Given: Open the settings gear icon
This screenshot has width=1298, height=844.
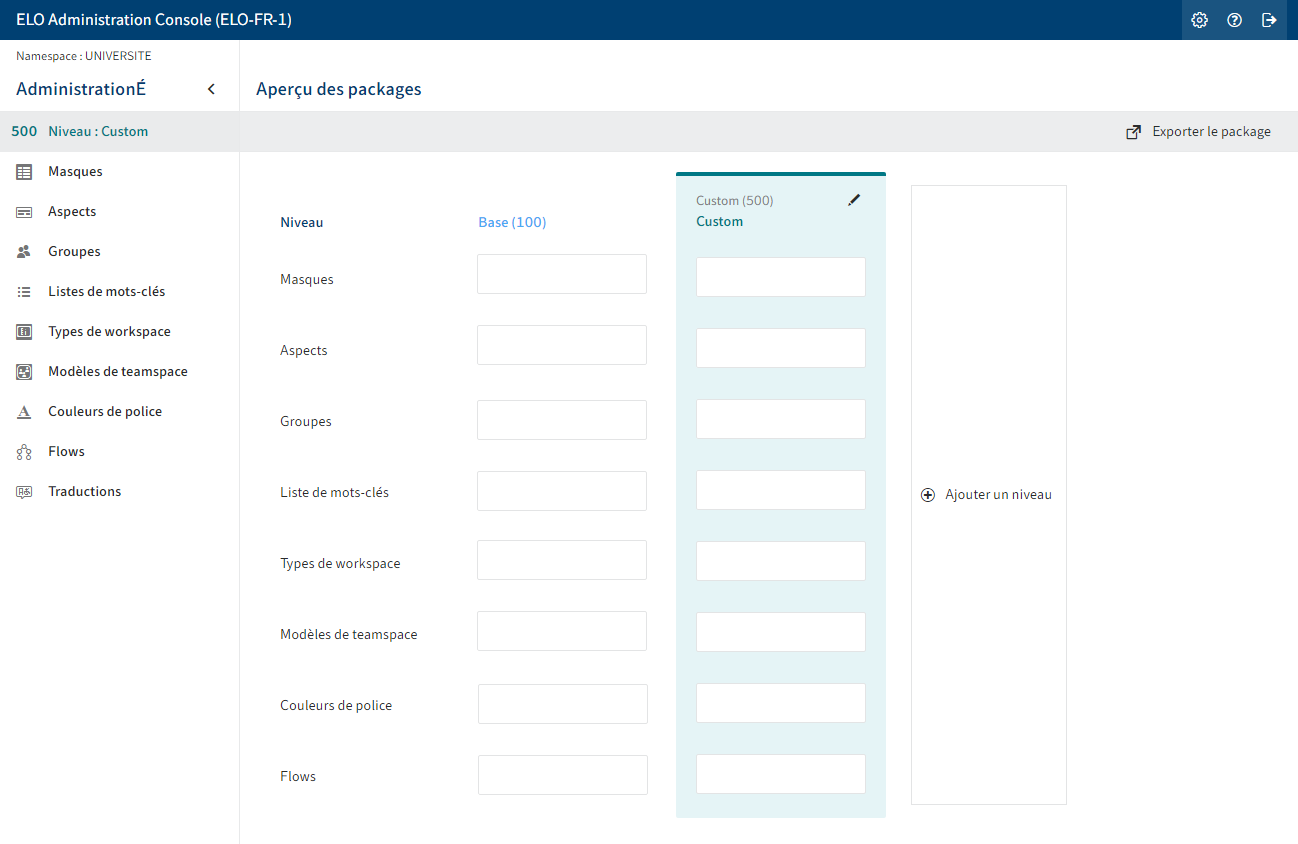Looking at the screenshot, I should tap(1199, 20).
